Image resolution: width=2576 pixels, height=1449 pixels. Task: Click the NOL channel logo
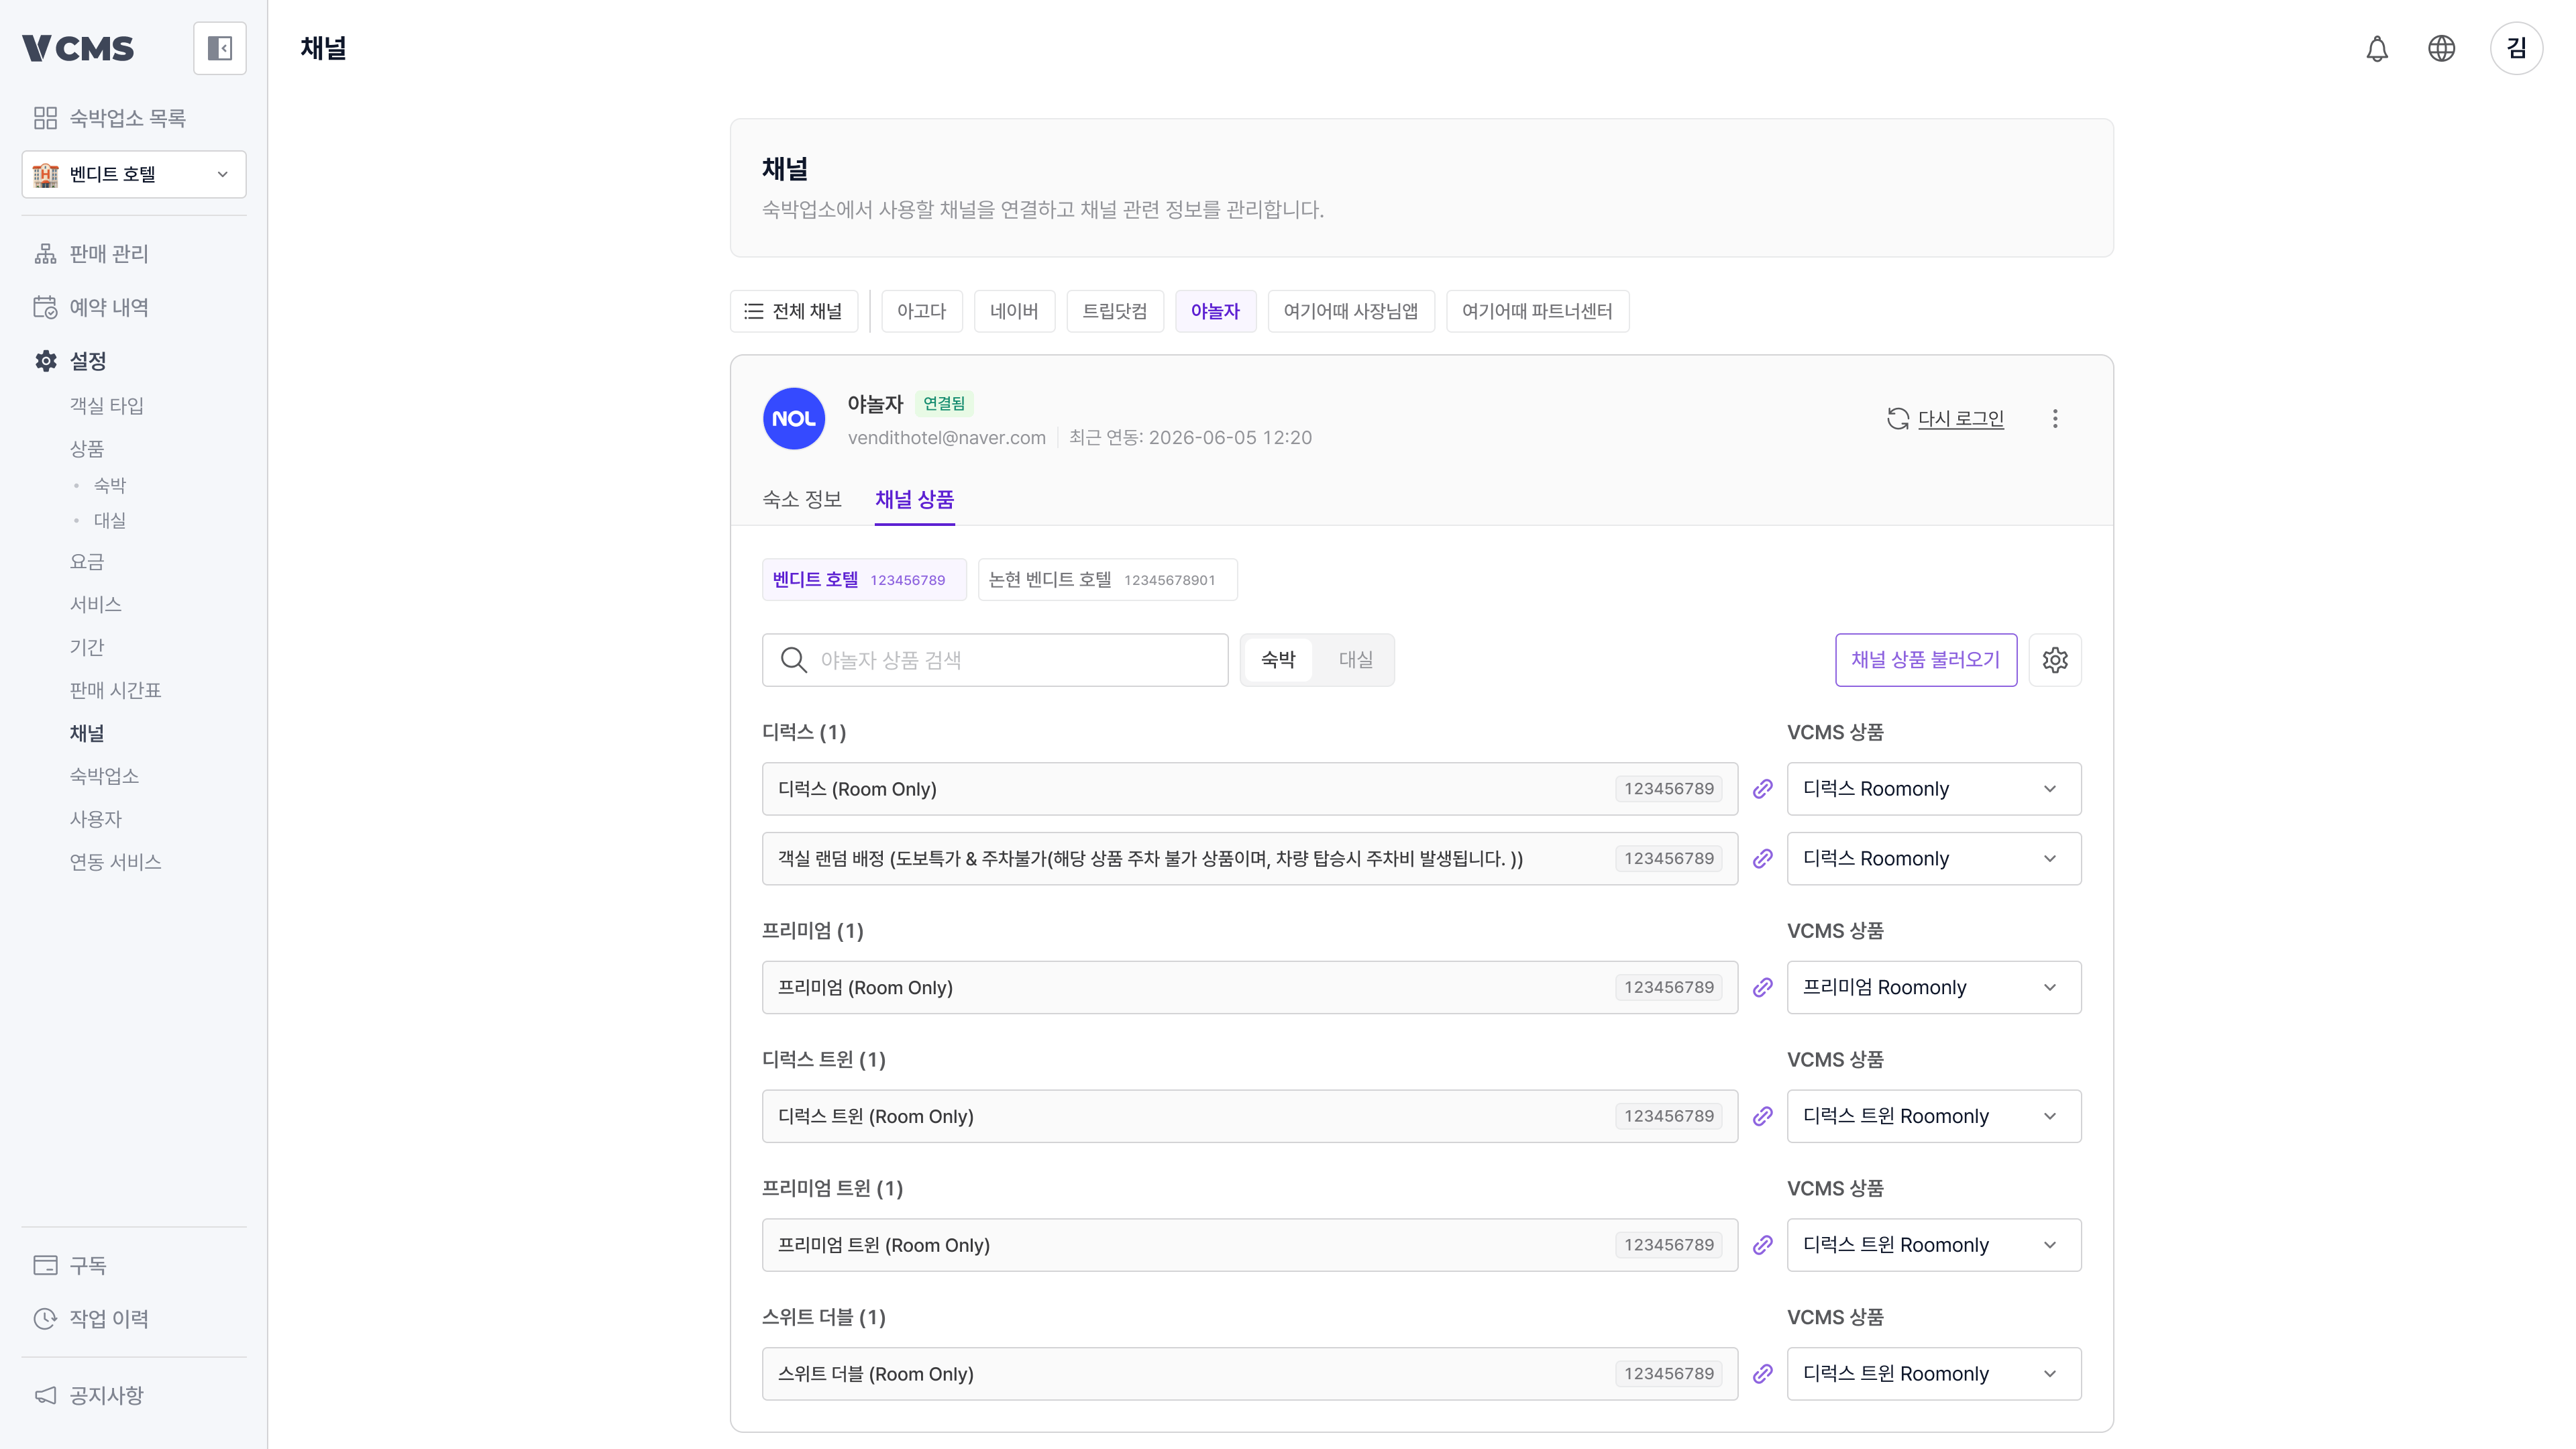(794, 419)
